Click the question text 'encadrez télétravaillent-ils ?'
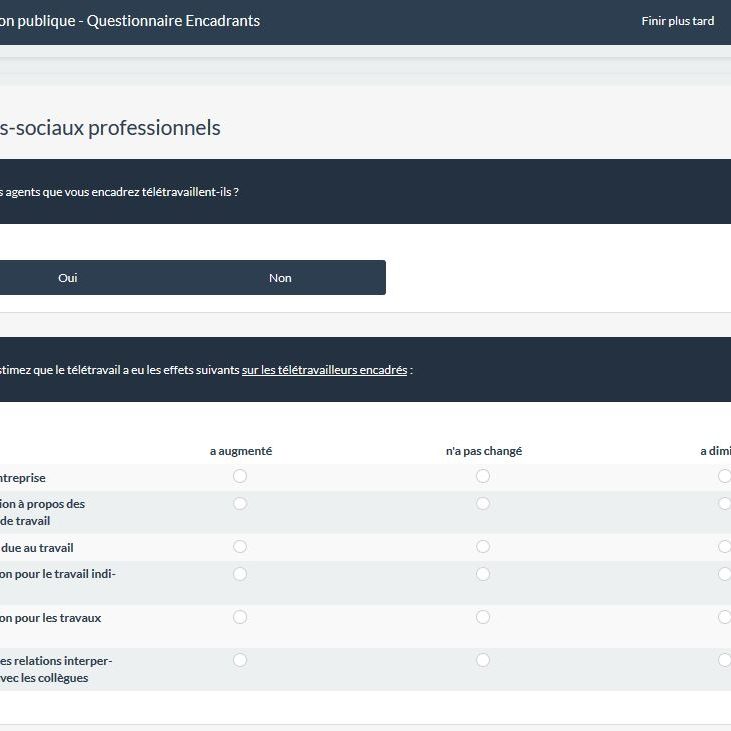This screenshot has height=731, width=731. (x=165, y=192)
